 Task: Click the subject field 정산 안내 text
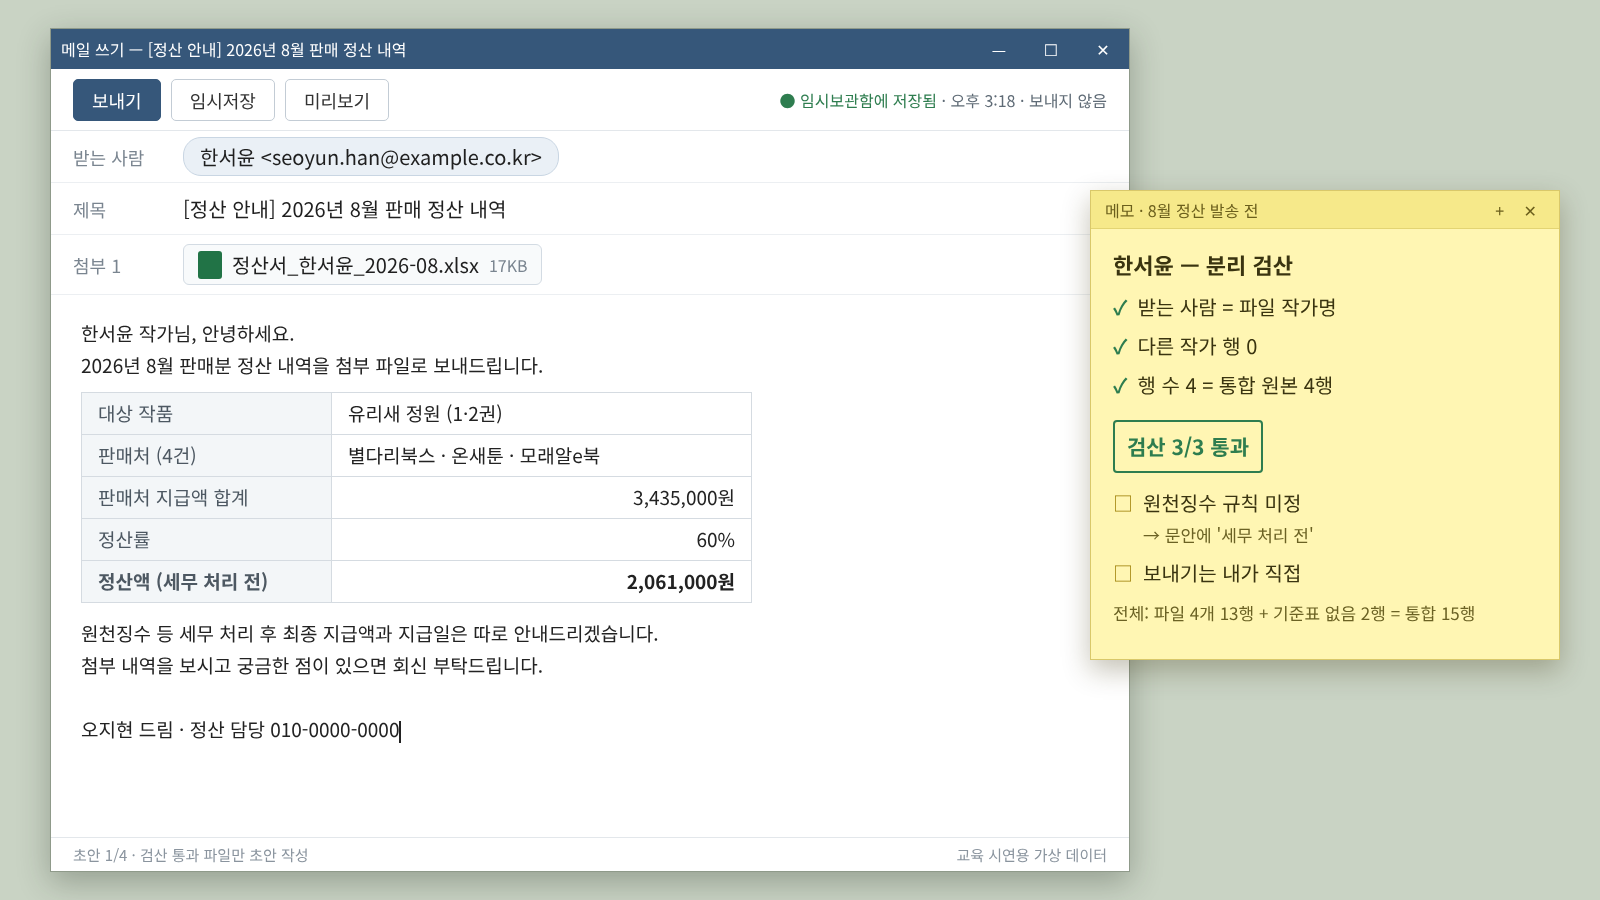click(x=344, y=209)
